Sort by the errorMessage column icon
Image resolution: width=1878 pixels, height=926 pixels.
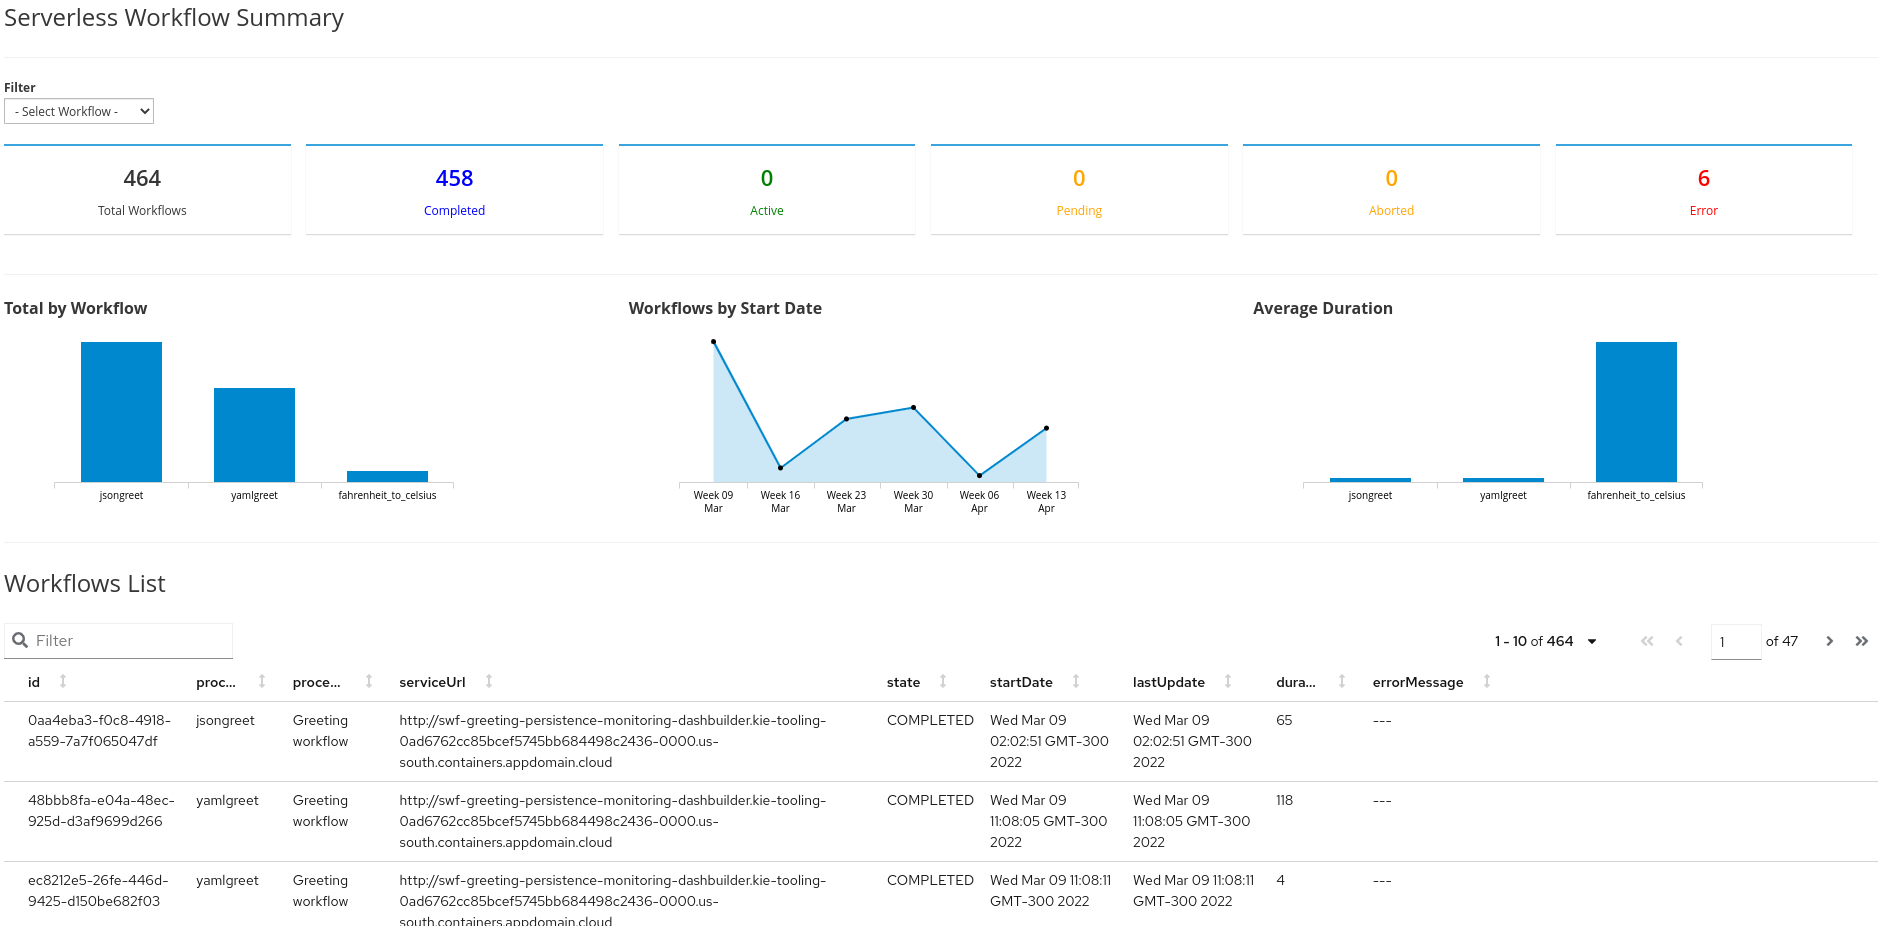(1487, 681)
